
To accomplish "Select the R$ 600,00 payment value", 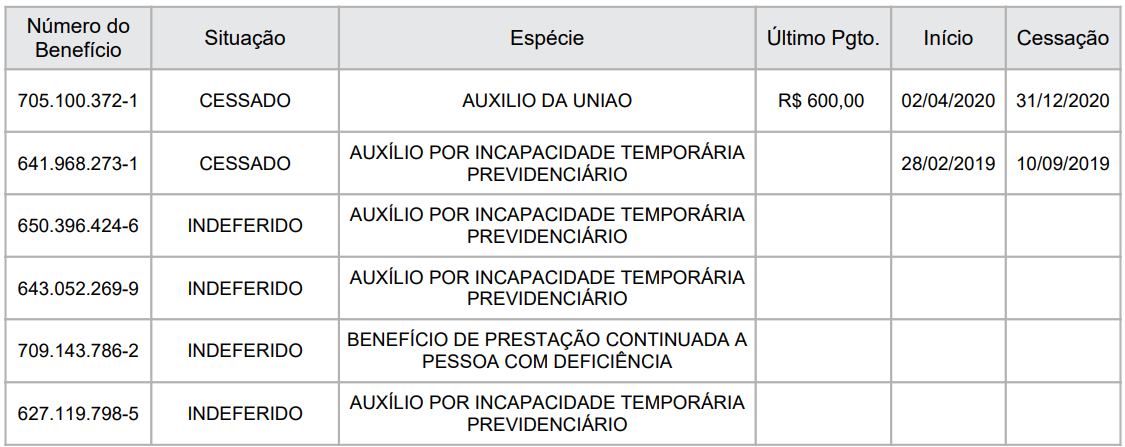I will coord(821,101).
